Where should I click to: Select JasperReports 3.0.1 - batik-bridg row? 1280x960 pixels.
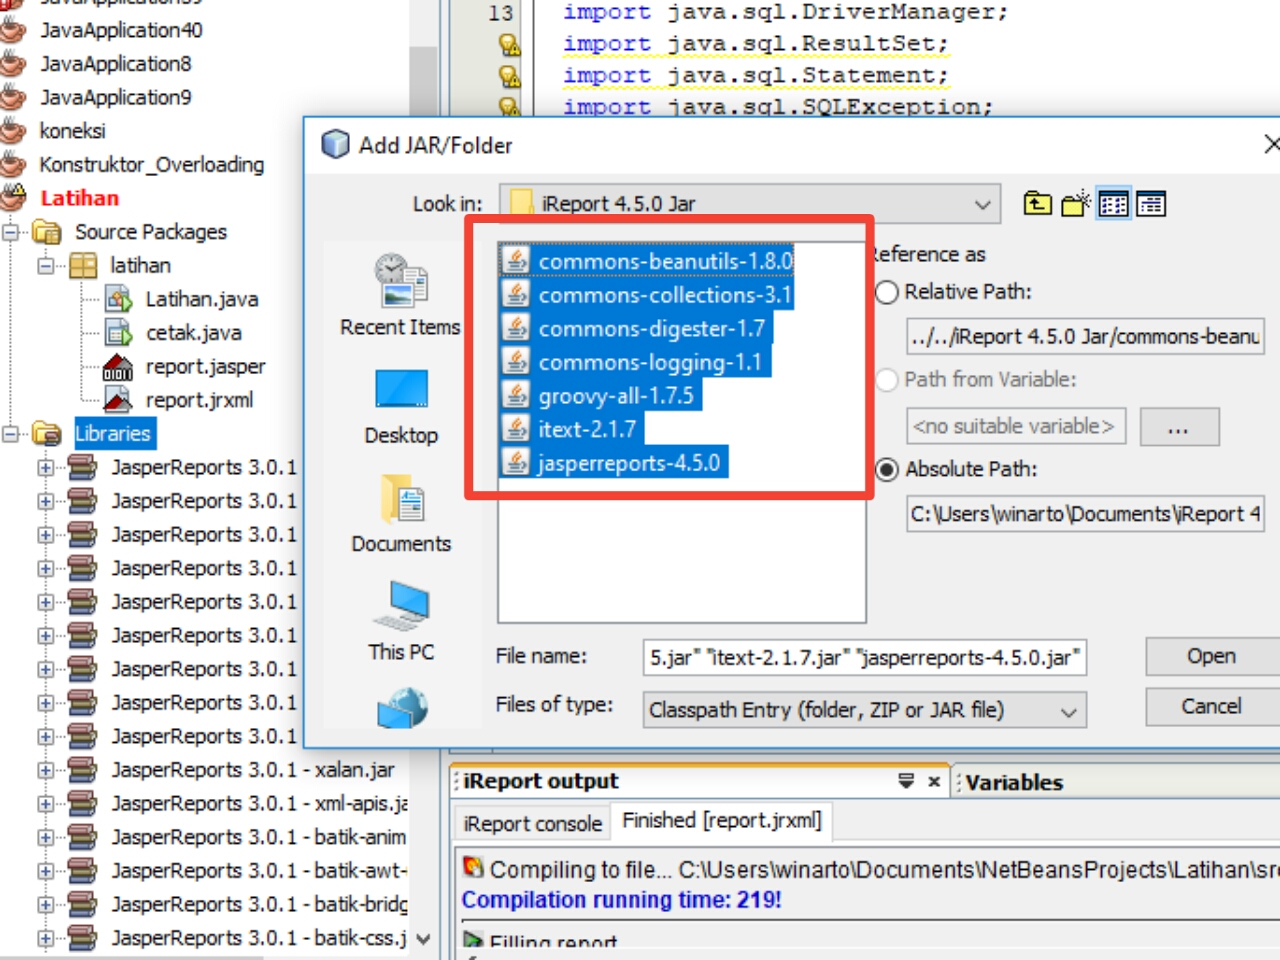tap(259, 904)
